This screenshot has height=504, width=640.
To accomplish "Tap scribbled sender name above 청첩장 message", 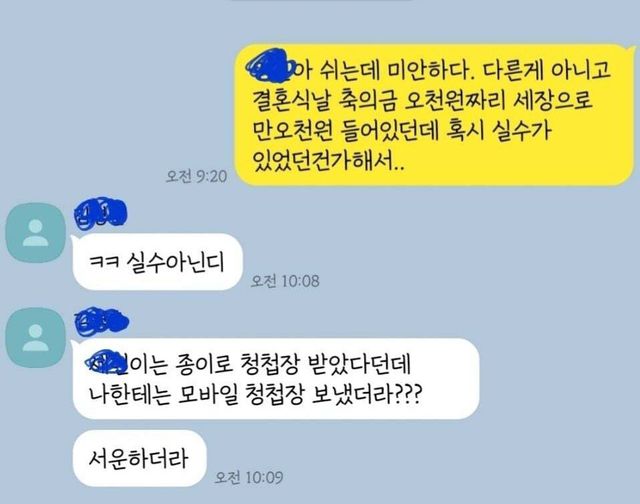I will point(102,322).
